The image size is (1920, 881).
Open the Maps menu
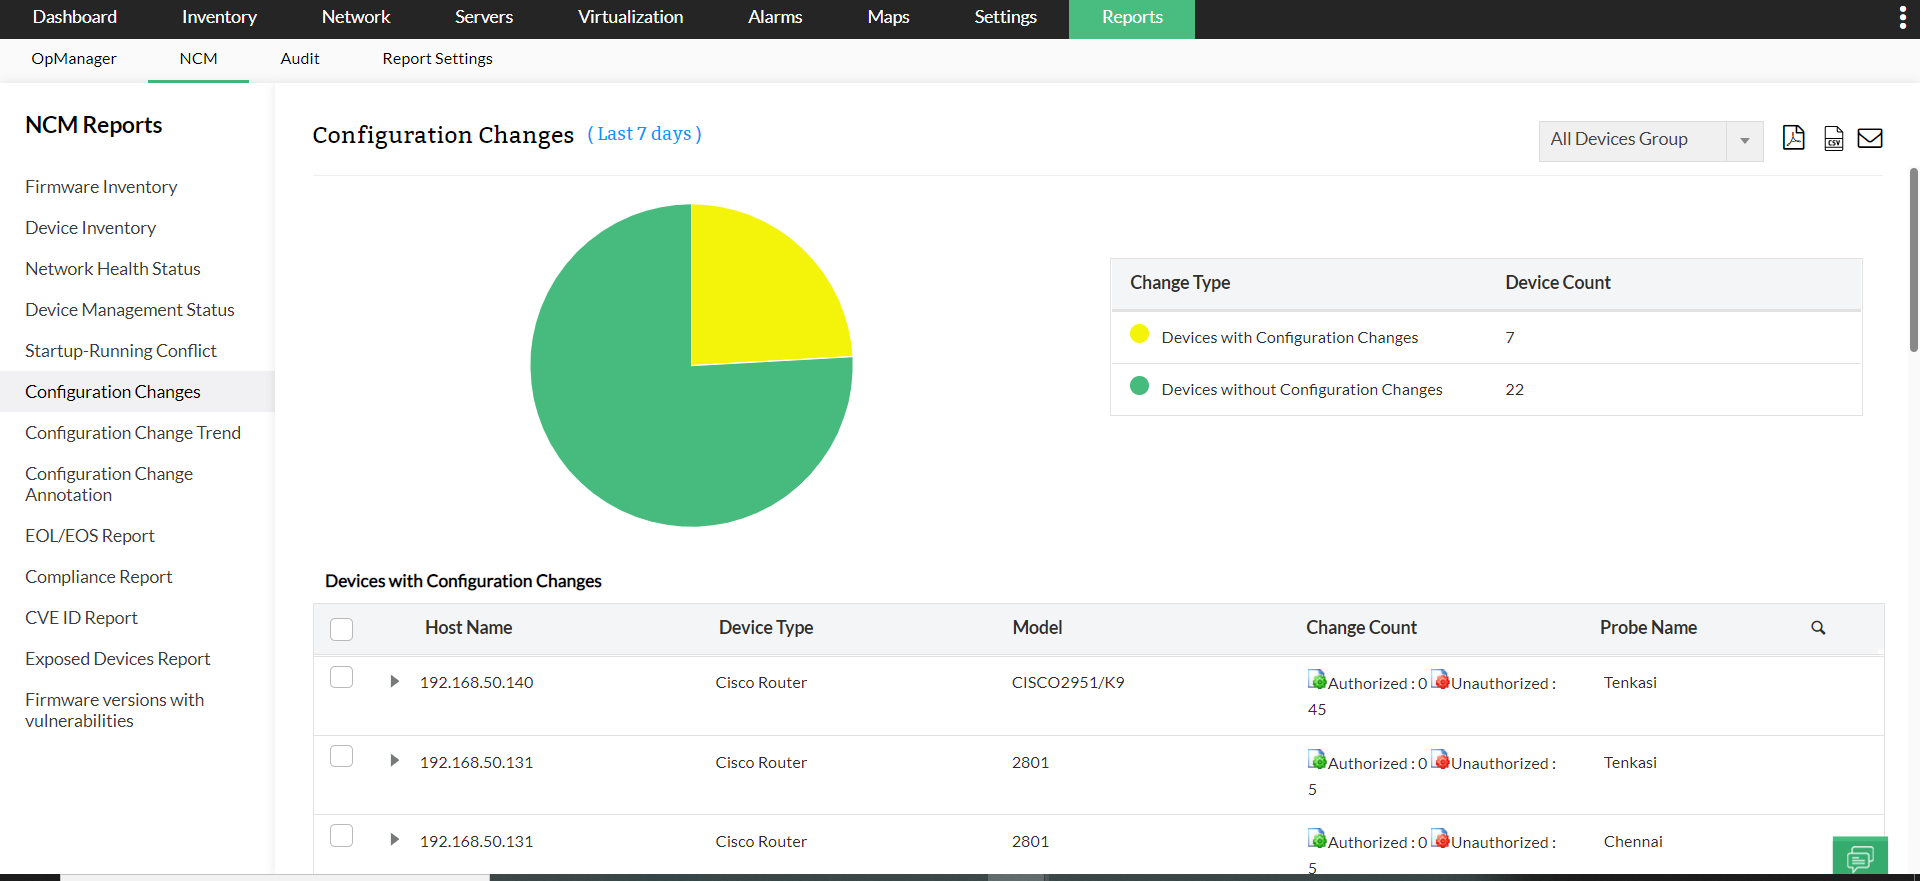point(888,17)
